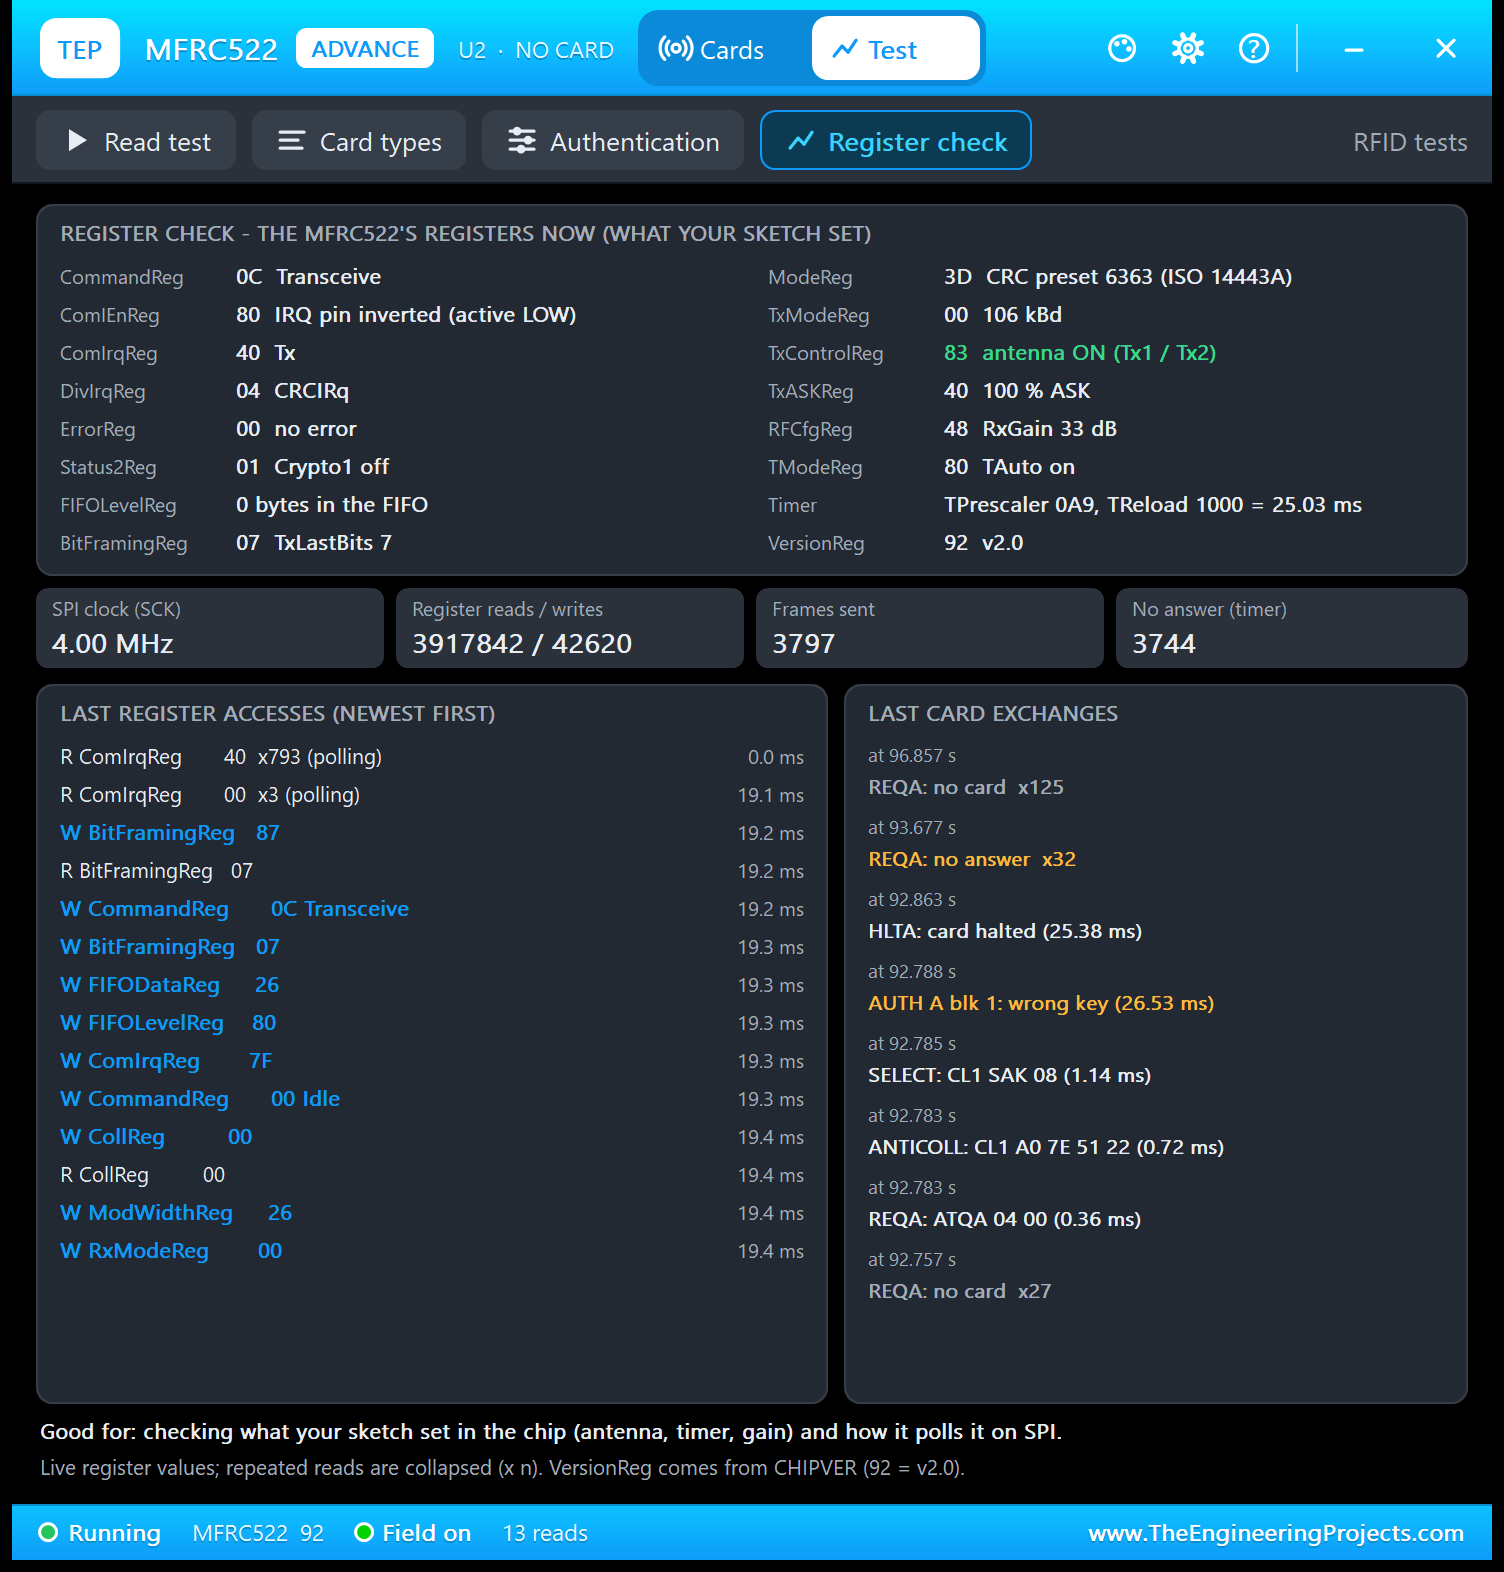Select the AUTH A blk 1 wrong key entry
1504x1572 pixels.
(x=1041, y=1003)
